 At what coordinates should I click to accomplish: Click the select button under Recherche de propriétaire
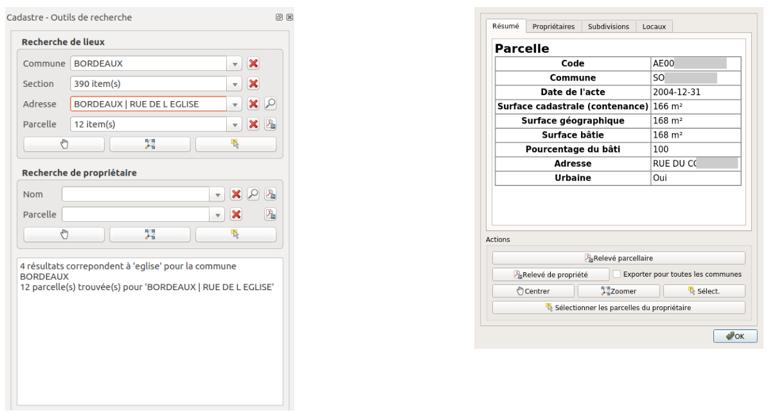pyautogui.click(x=235, y=234)
